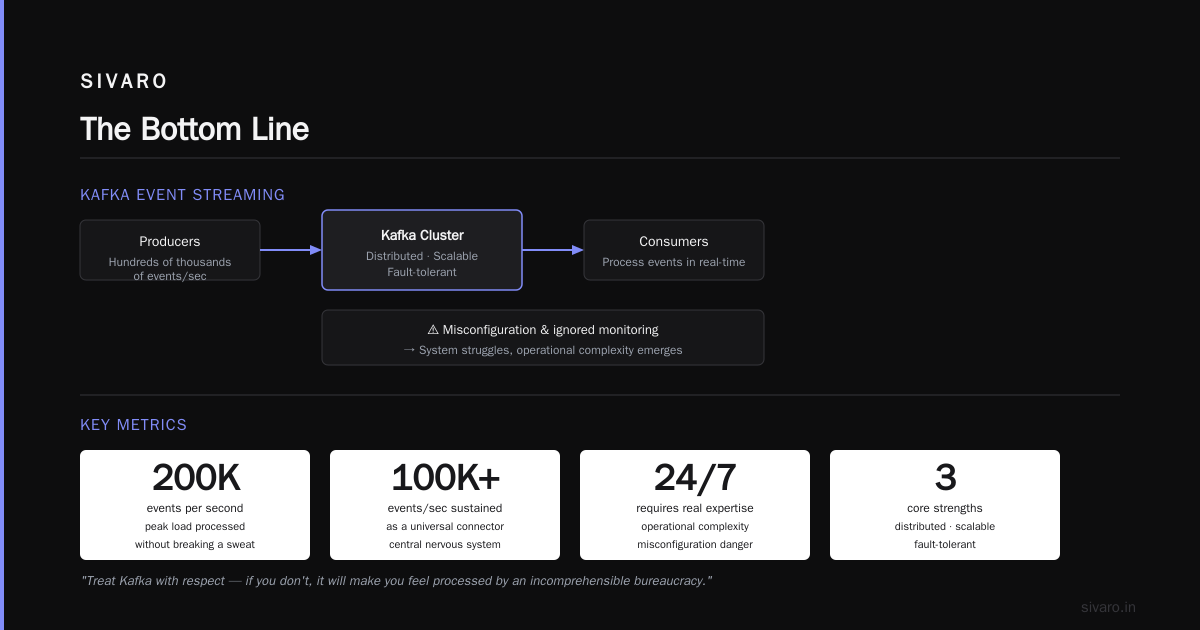
Task: Select the Consumers diagram box
Action: pos(674,250)
